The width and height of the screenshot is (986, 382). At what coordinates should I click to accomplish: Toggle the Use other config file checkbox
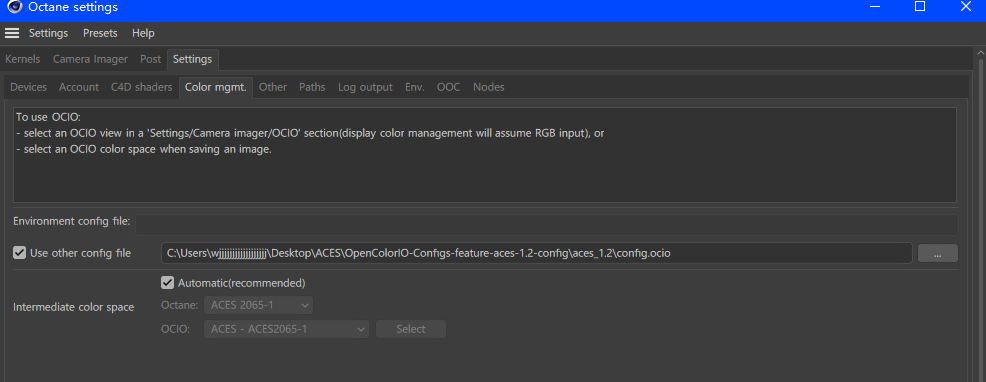(19, 253)
